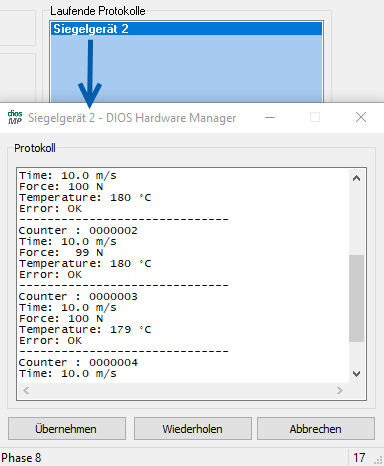Click the horizontal scroll left arrow

26,390
